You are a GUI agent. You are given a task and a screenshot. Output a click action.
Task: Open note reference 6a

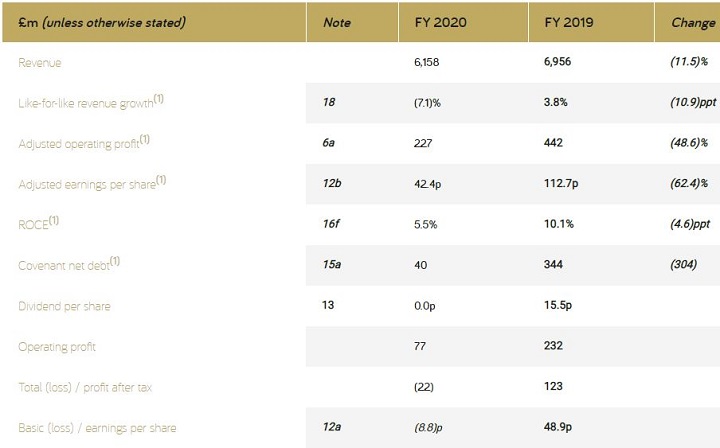coord(328,143)
